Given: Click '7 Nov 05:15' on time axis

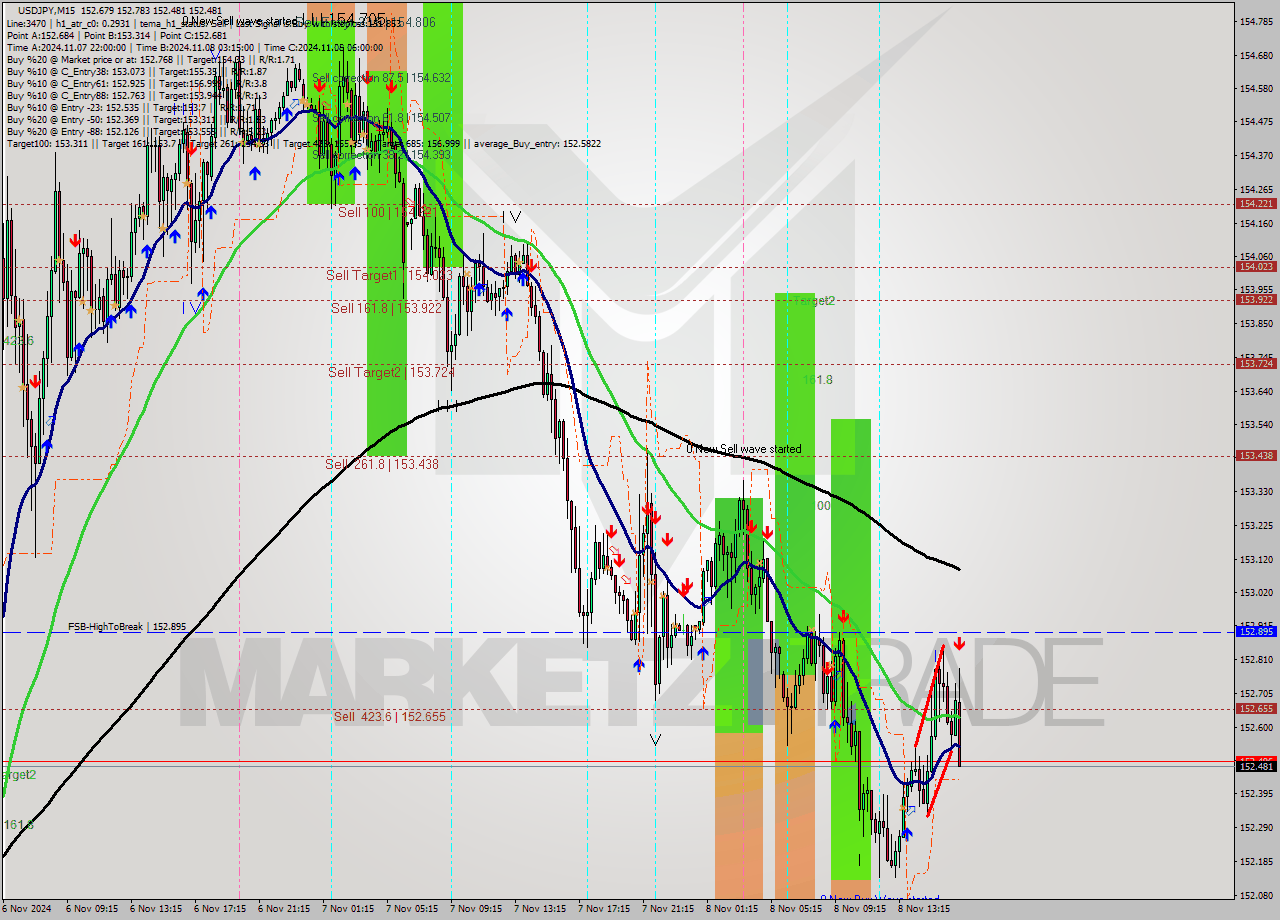Looking at the screenshot, I should pyautogui.click(x=414, y=909).
